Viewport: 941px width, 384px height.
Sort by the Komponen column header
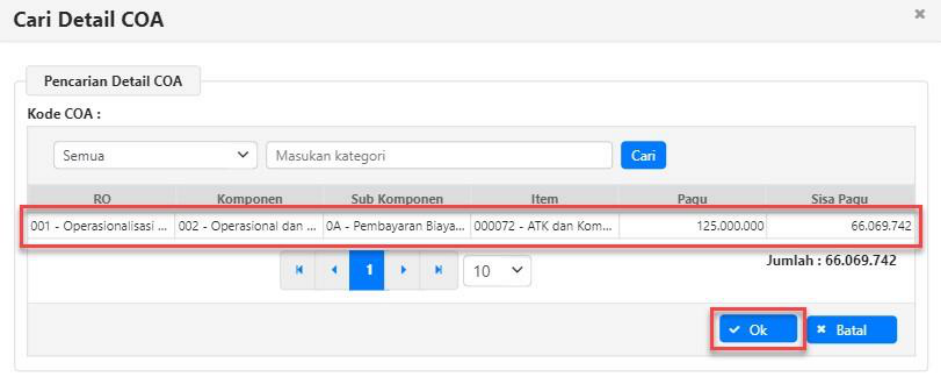point(249,199)
